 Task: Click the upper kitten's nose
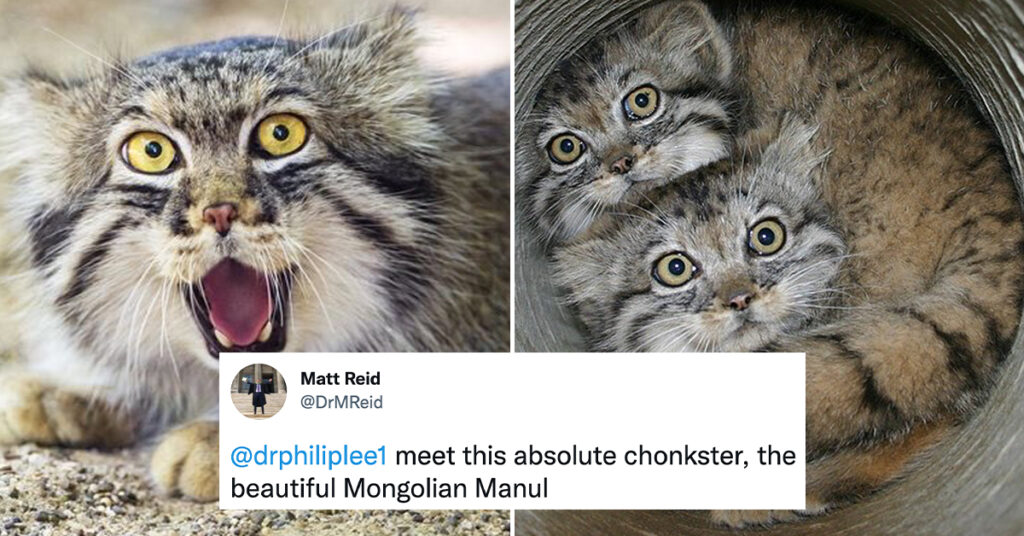(620, 164)
